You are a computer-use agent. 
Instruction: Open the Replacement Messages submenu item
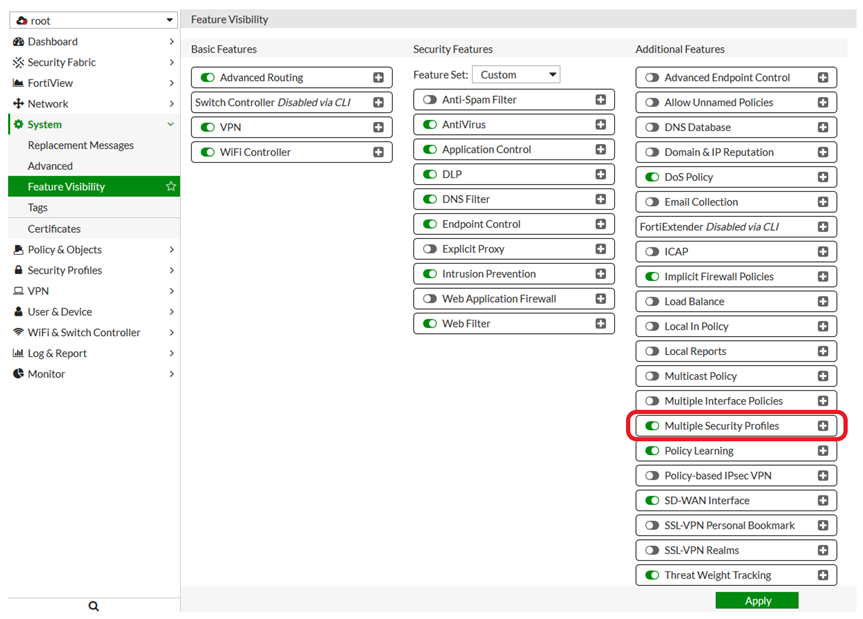(x=80, y=146)
